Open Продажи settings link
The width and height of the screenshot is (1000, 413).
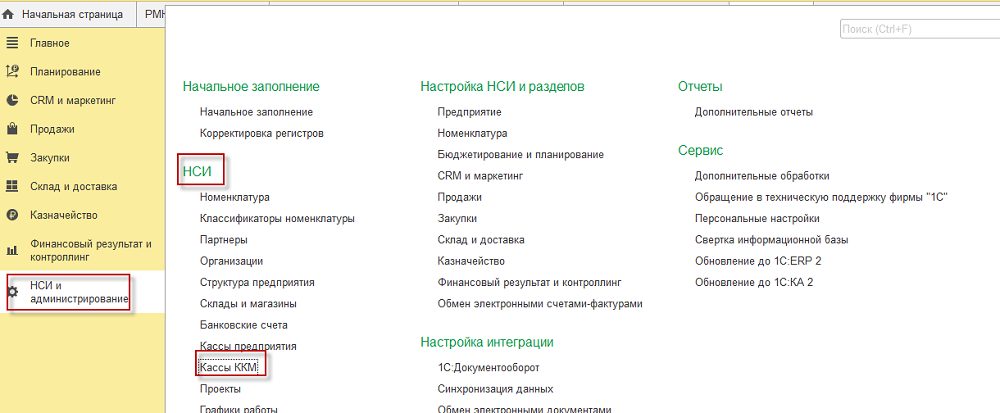(x=459, y=198)
